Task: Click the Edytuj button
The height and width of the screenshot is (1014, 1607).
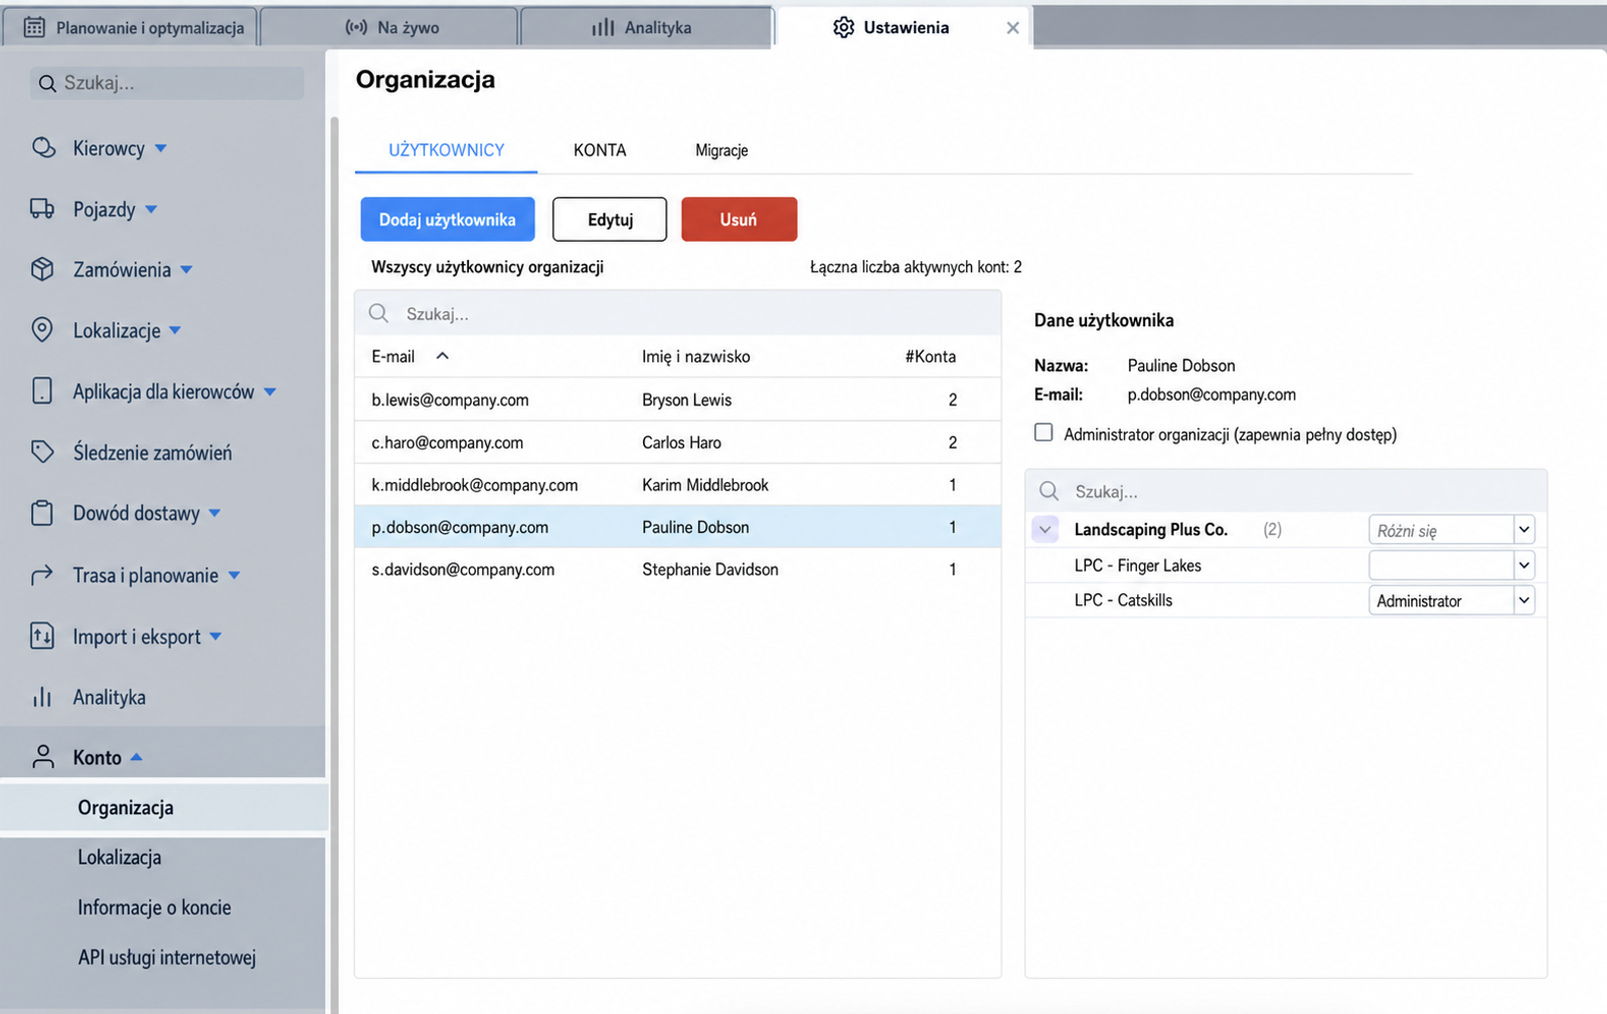Action: pyautogui.click(x=610, y=219)
